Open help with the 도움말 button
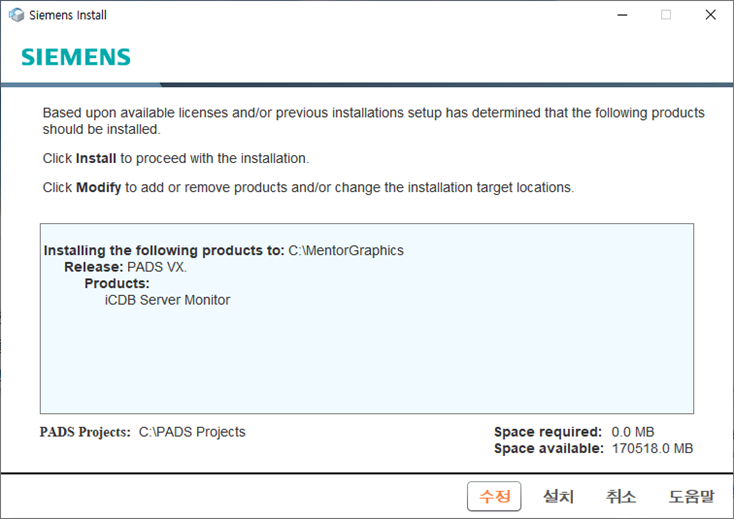Viewport: 734px width, 519px height. (691, 496)
